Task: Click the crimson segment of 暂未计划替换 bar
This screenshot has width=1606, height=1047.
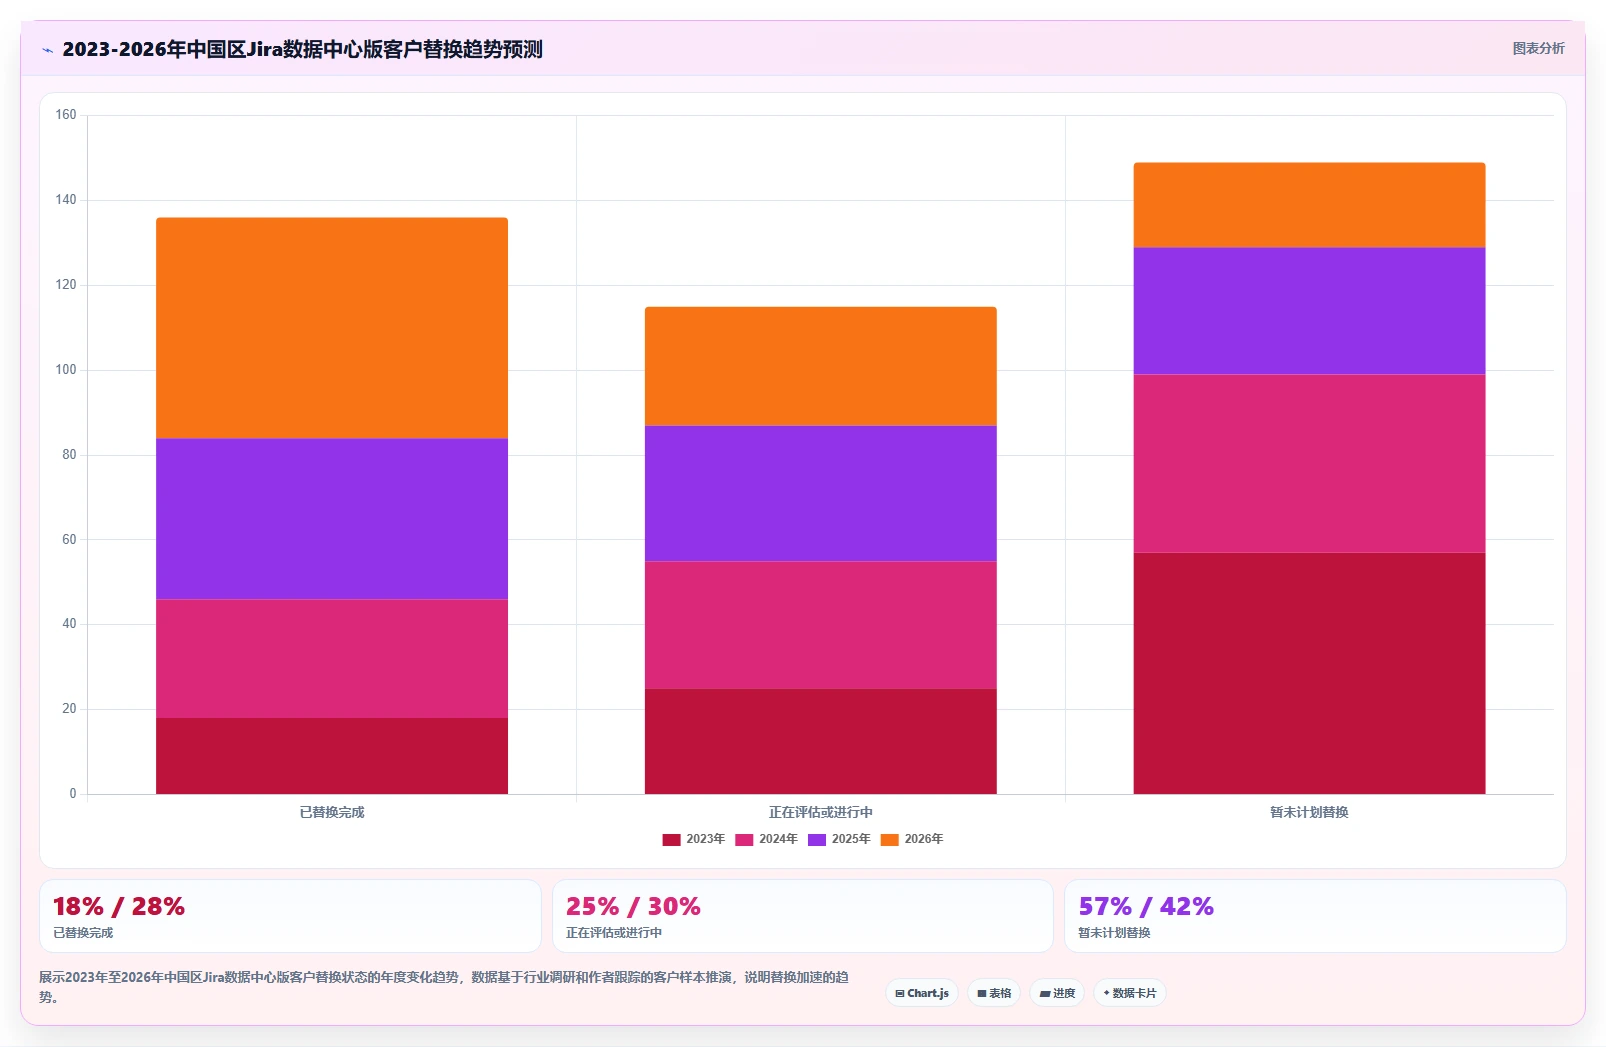Action: (1310, 673)
